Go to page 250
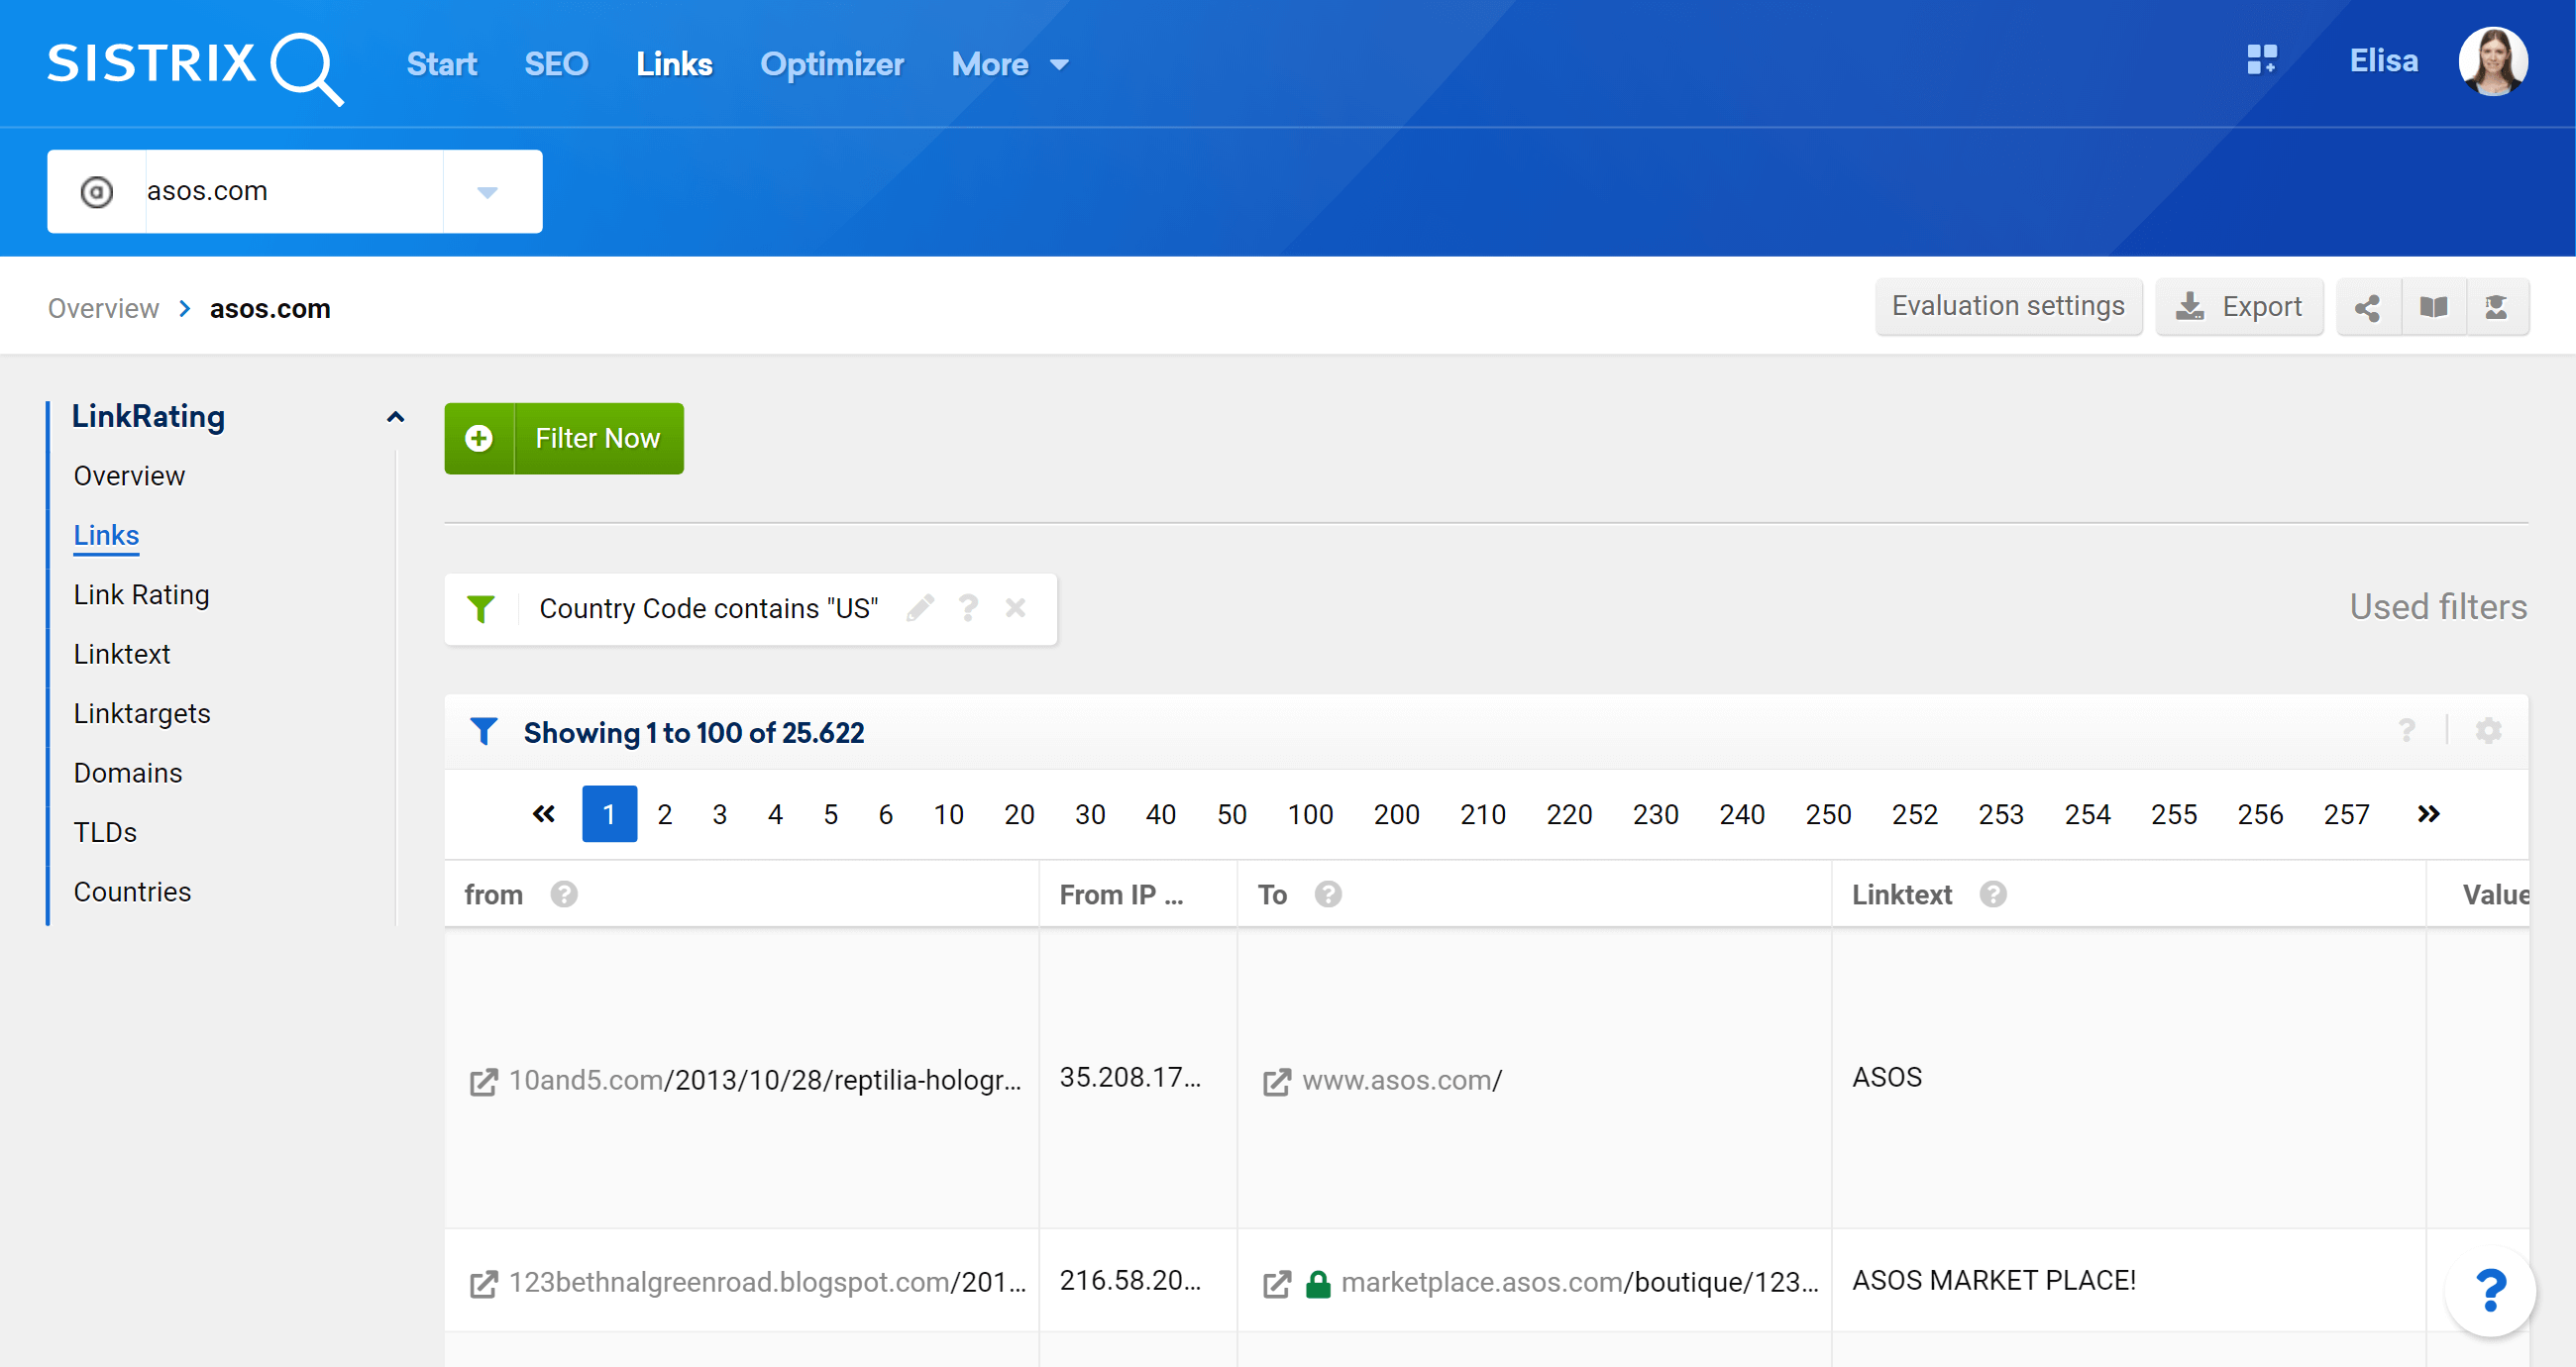The height and width of the screenshot is (1367, 2576). pyautogui.click(x=1828, y=814)
